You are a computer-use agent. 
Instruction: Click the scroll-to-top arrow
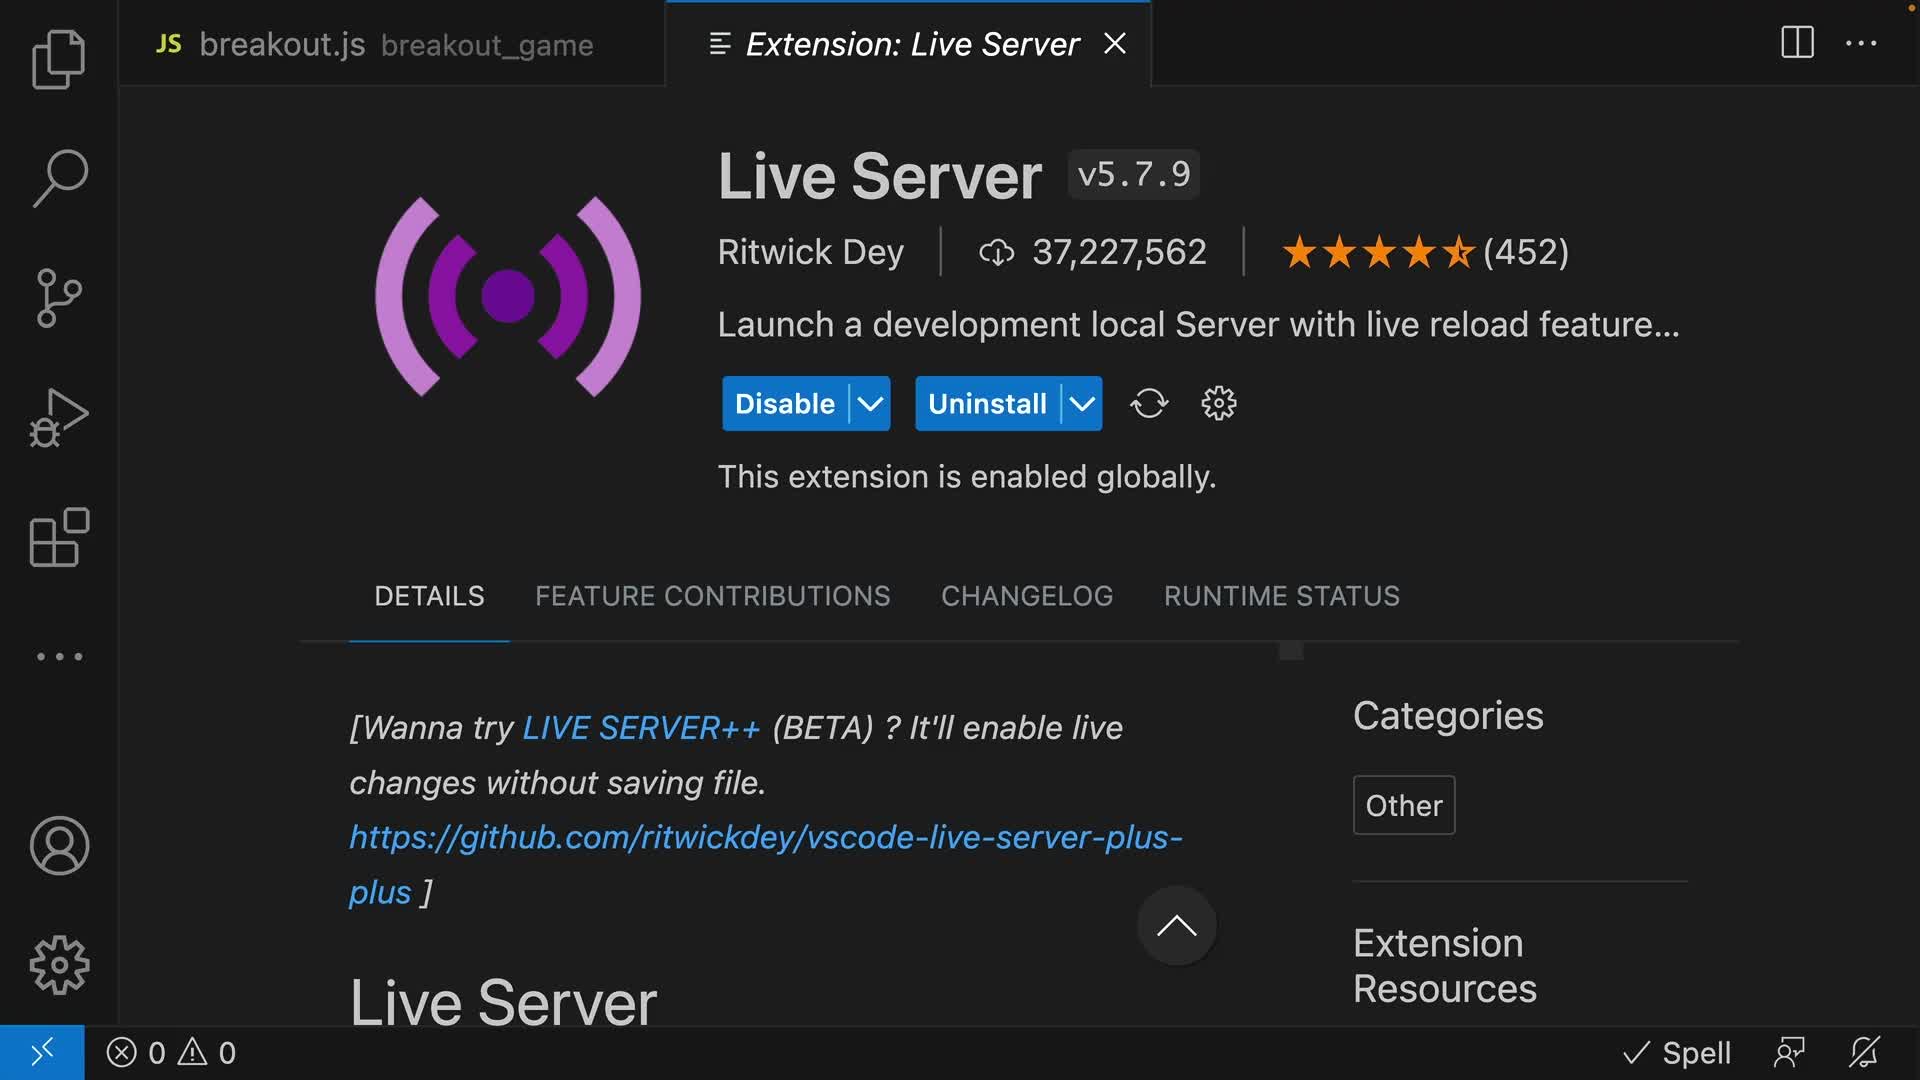[x=1177, y=926]
